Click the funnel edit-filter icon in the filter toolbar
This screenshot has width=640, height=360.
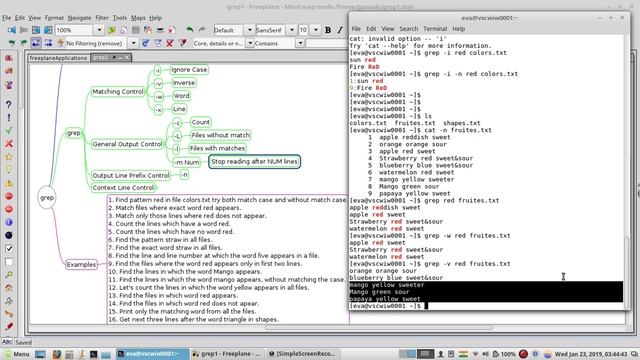158,43
